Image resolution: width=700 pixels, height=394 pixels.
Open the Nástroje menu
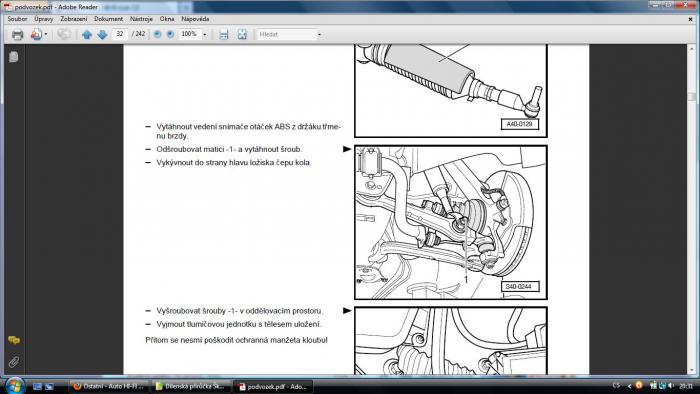[x=141, y=19]
